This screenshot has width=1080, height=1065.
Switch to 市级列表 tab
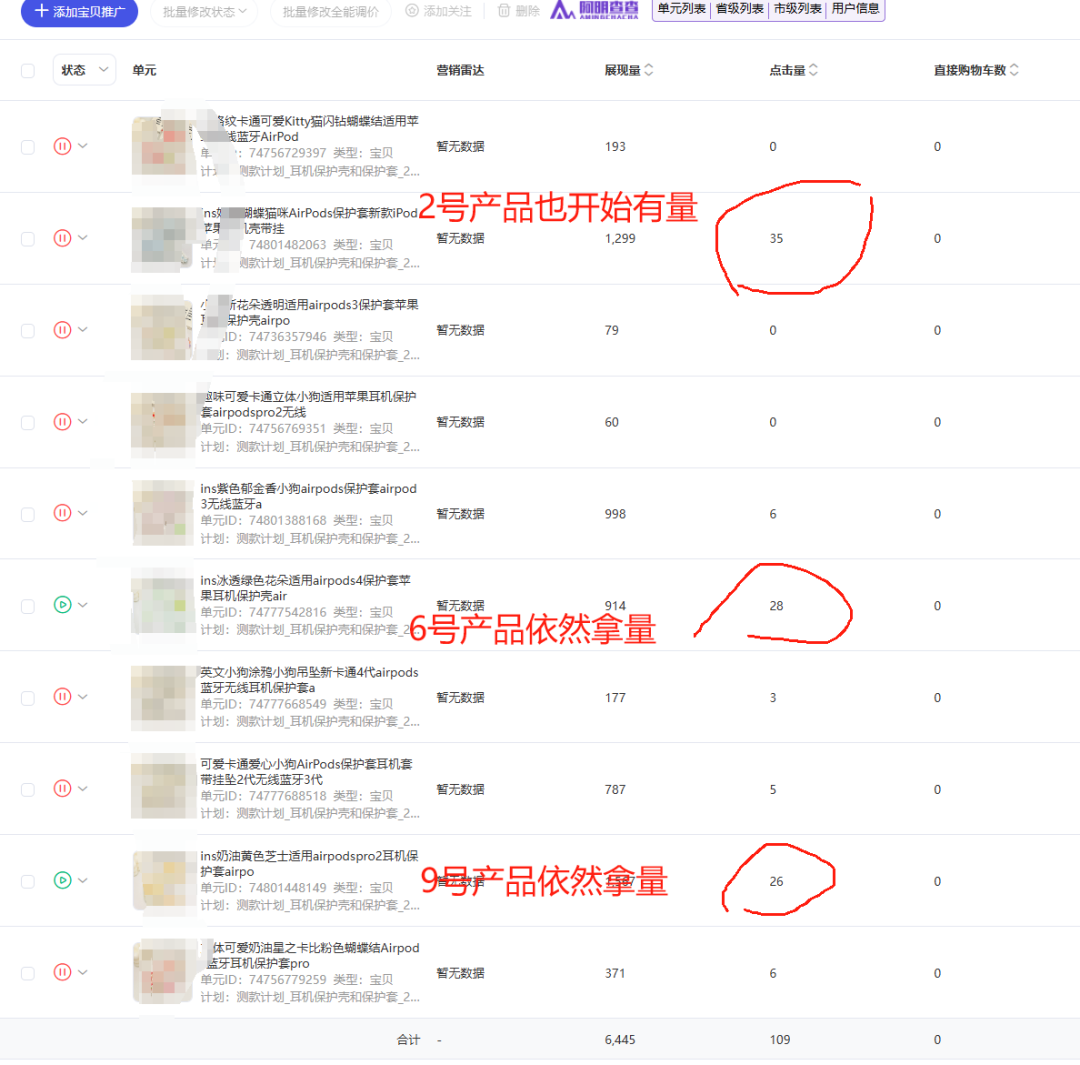(797, 9)
